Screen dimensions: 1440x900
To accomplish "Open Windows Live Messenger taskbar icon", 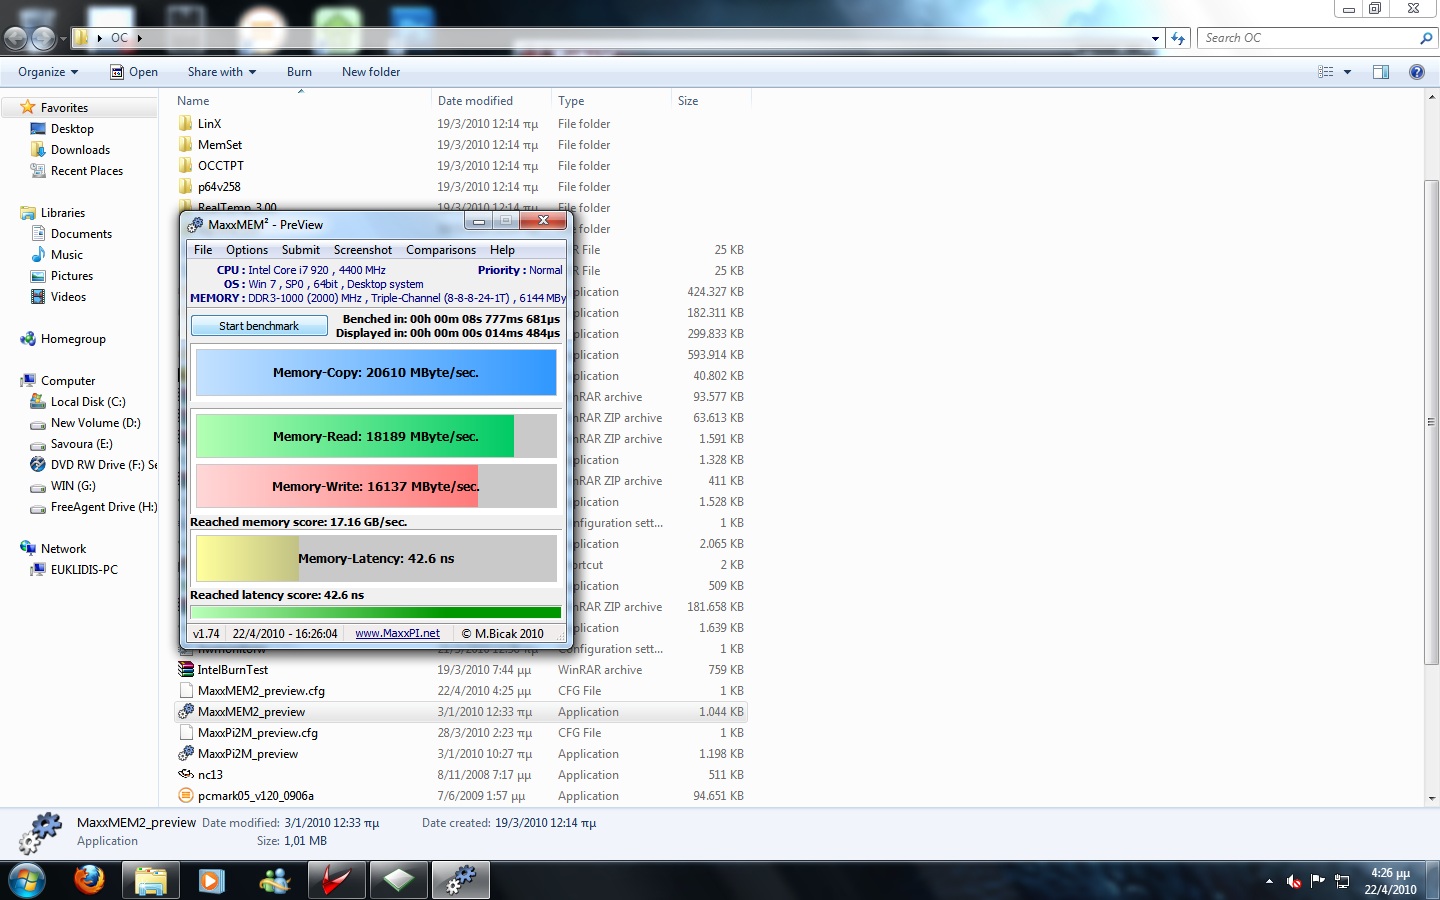I will click(x=274, y=880).
